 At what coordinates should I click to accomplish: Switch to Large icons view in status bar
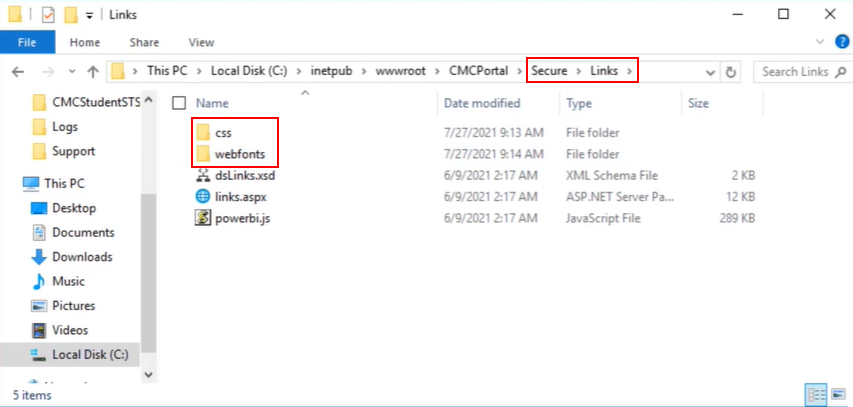click(x=836, y=394)
